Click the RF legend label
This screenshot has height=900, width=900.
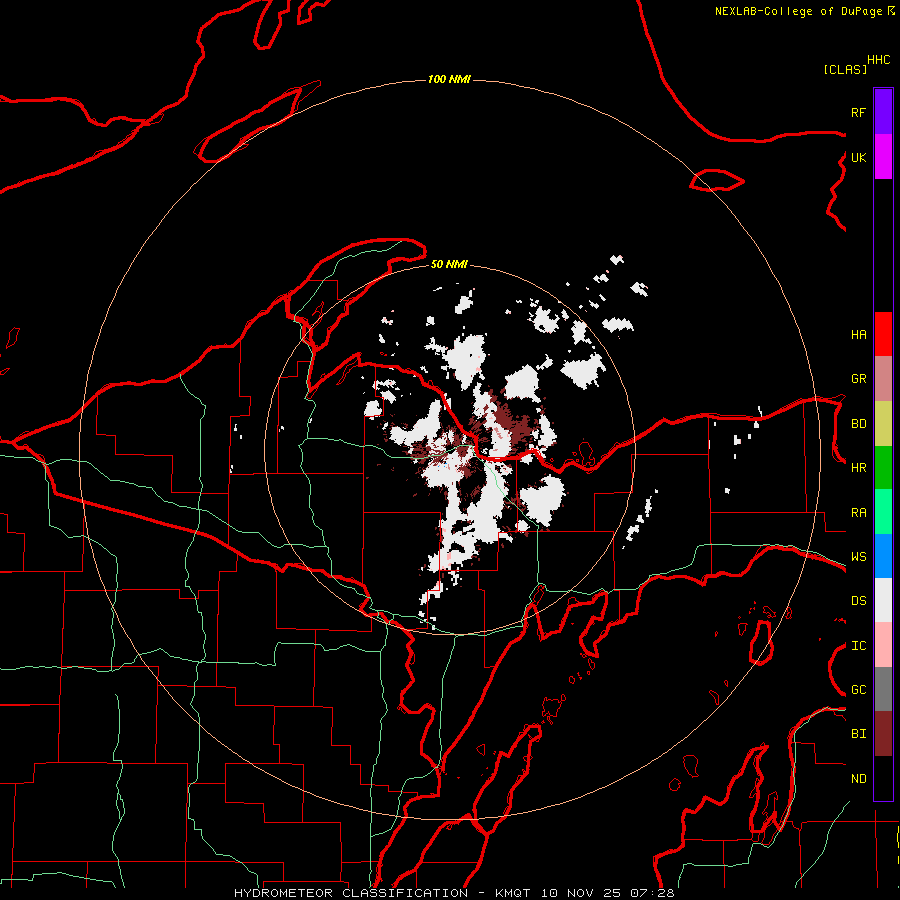(858, 112)
